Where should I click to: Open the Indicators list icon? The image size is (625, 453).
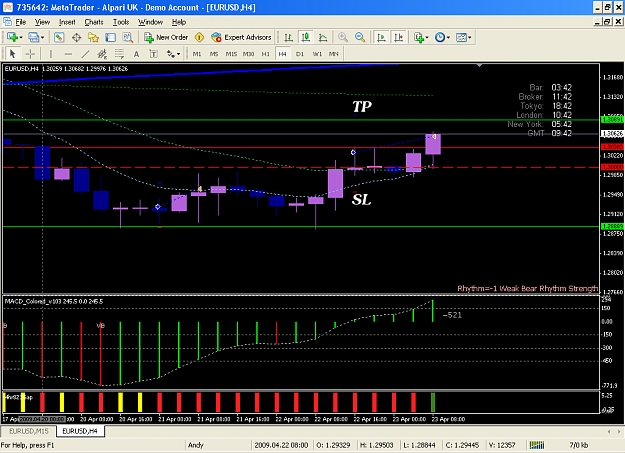click(419, 37)
